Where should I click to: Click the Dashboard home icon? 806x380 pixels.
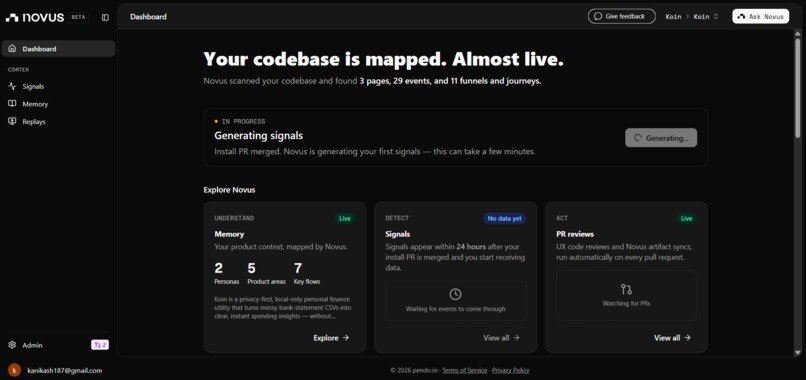pyautogui.click(x=12, y=49)
